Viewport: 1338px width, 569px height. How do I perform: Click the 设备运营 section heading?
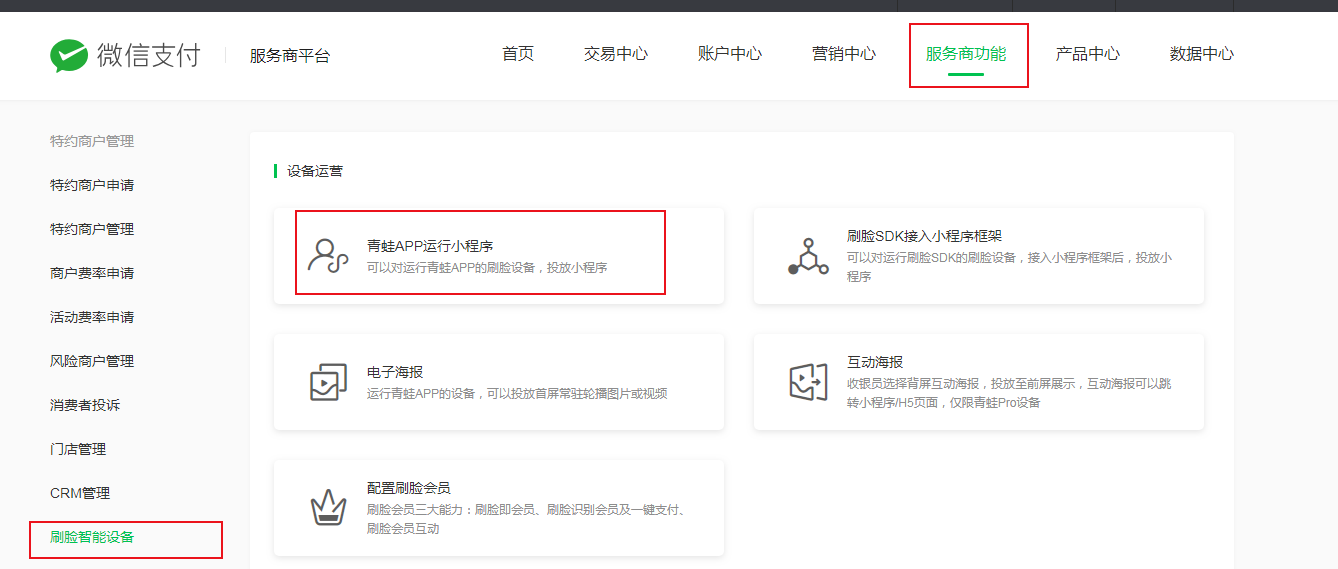tap(315, 171)
